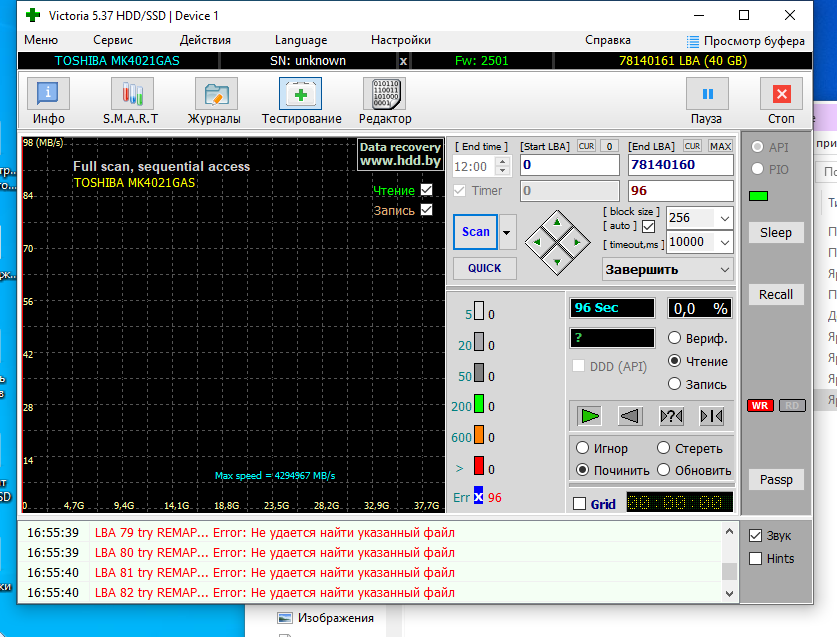This screenshot has height=637, width=837.
Task: Open the timeout 10000 dropdown
Action: point(724,242)
